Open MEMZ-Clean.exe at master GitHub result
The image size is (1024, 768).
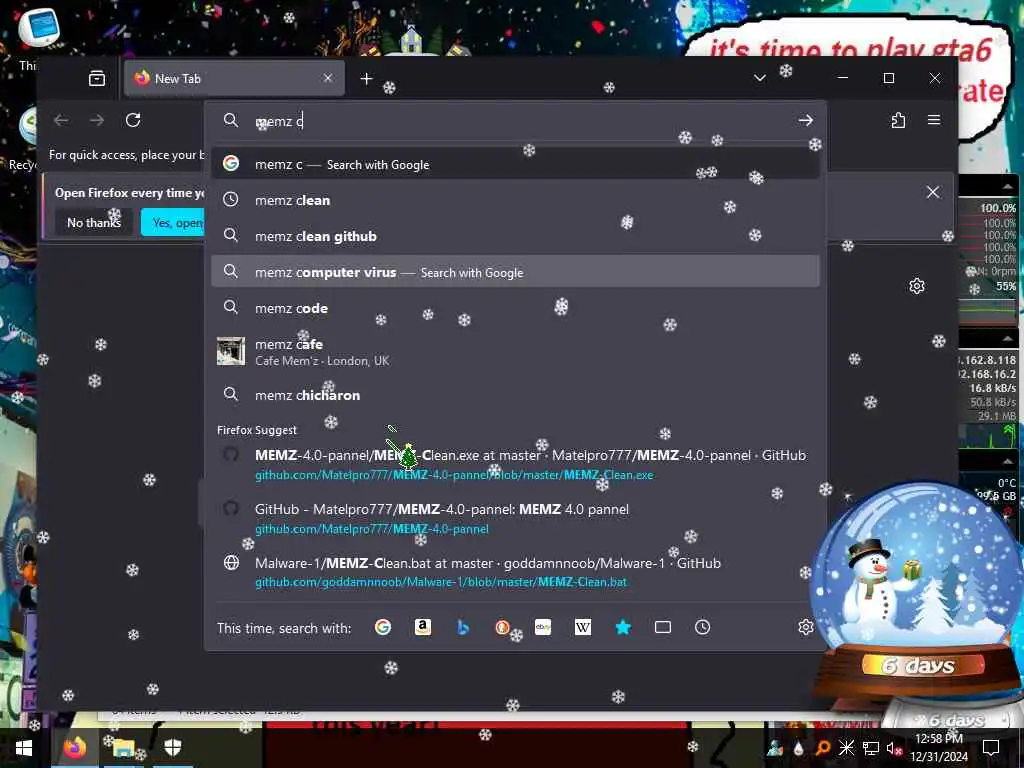click(515, 464)
